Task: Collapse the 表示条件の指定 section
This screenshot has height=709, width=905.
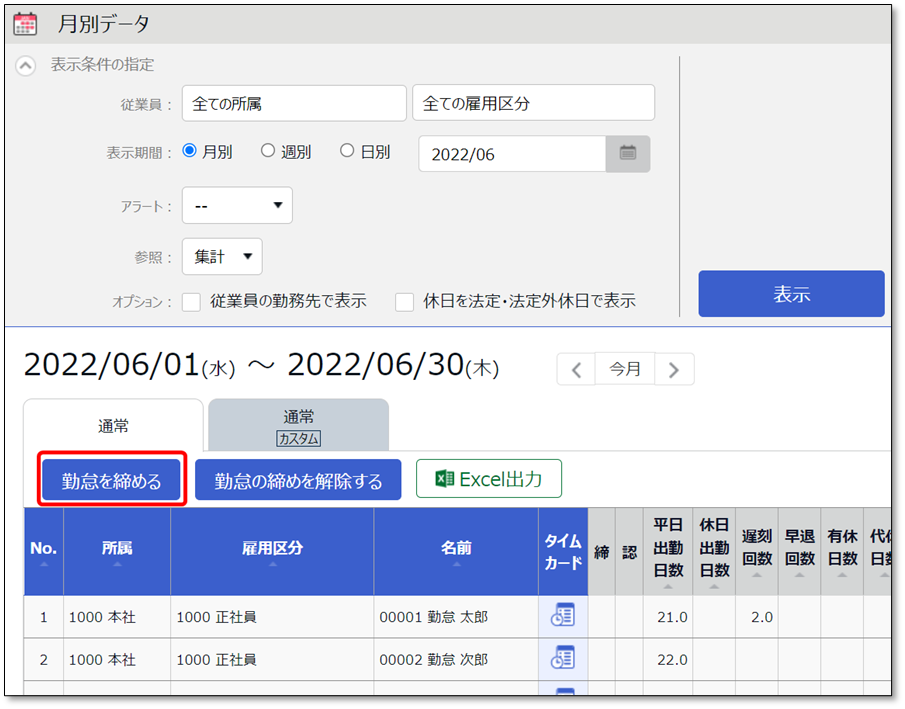Action: coord(26,65)
